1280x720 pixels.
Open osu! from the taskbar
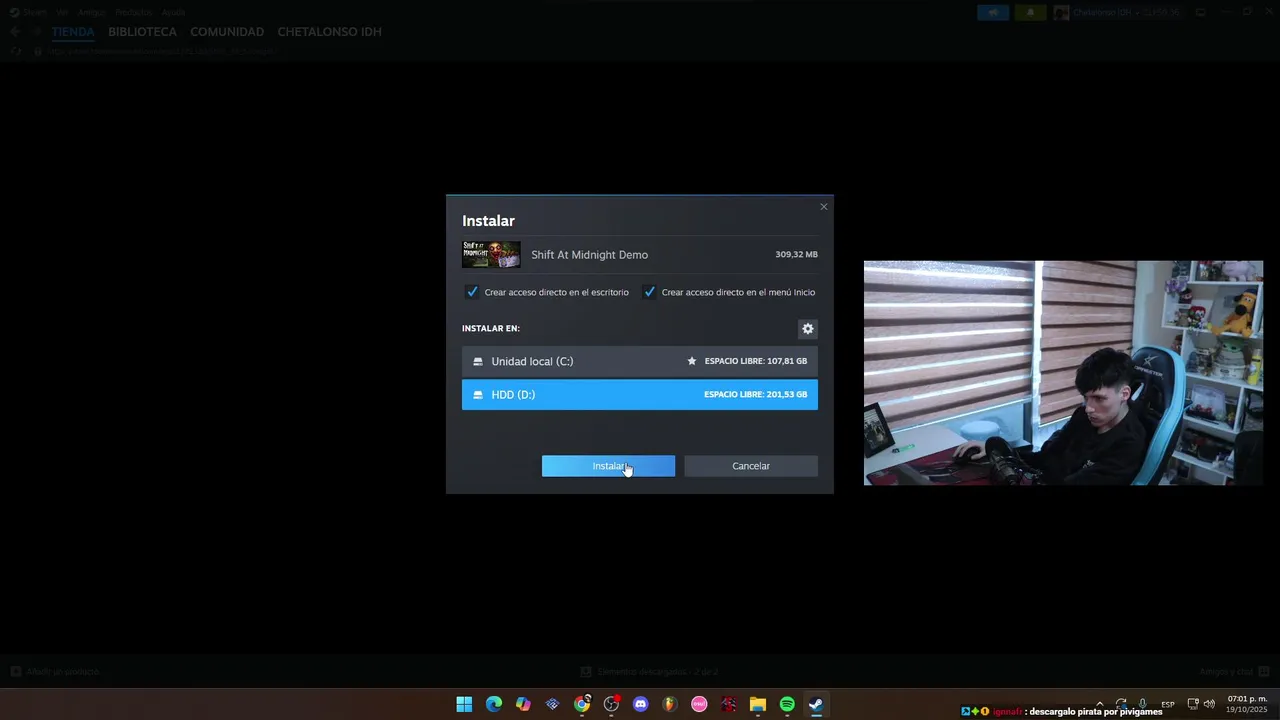click(699, 704)
